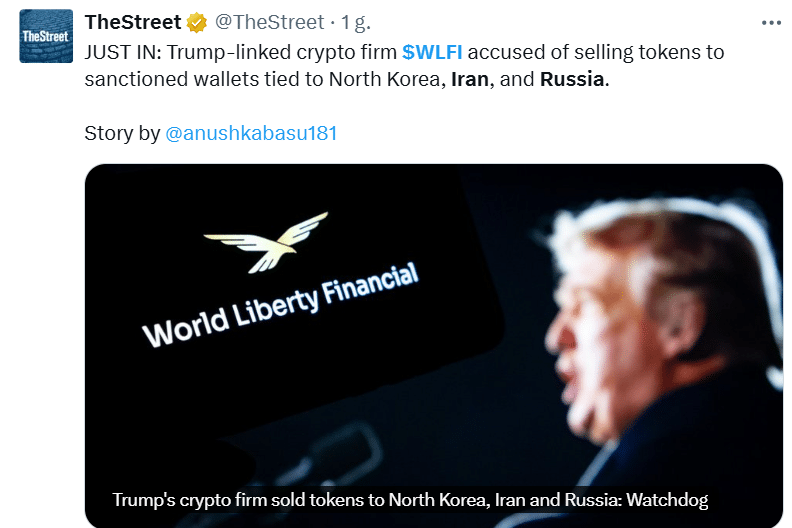
Task: Open TheStreet display name profile link
Action: pyautogui.click(x=133, y=22)
